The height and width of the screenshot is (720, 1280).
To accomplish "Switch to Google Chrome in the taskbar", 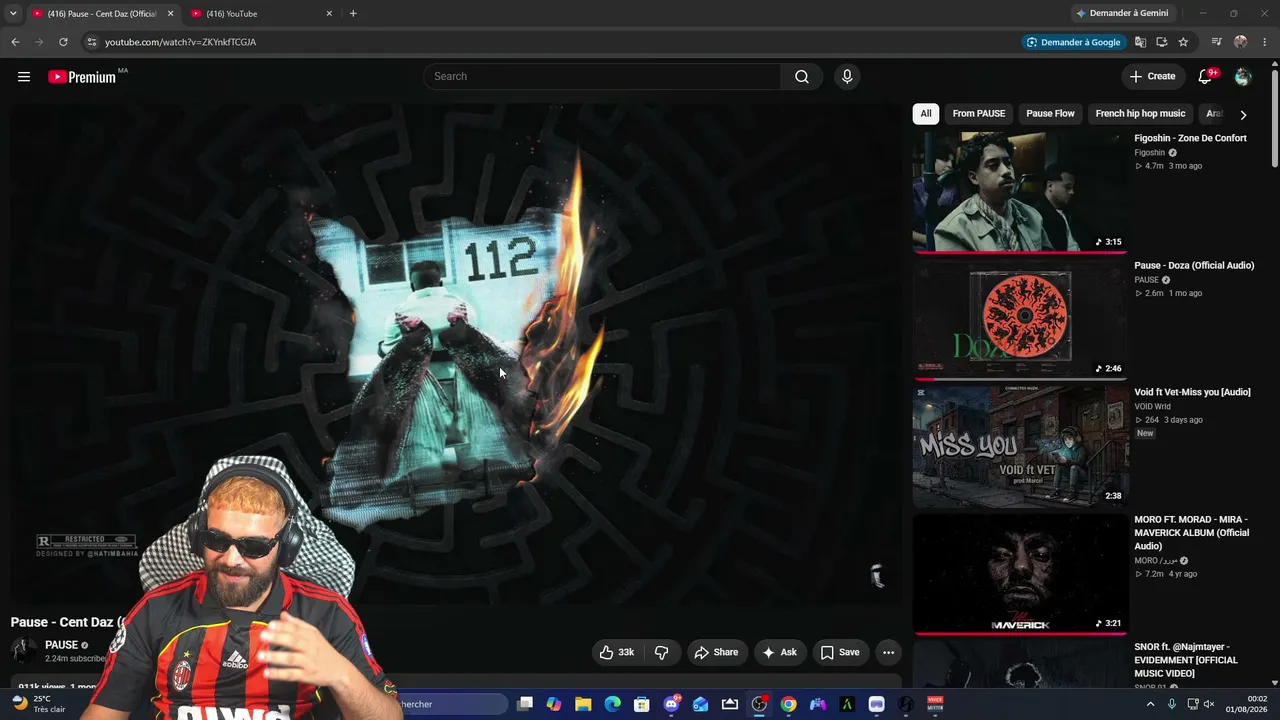I will point(789,704).
